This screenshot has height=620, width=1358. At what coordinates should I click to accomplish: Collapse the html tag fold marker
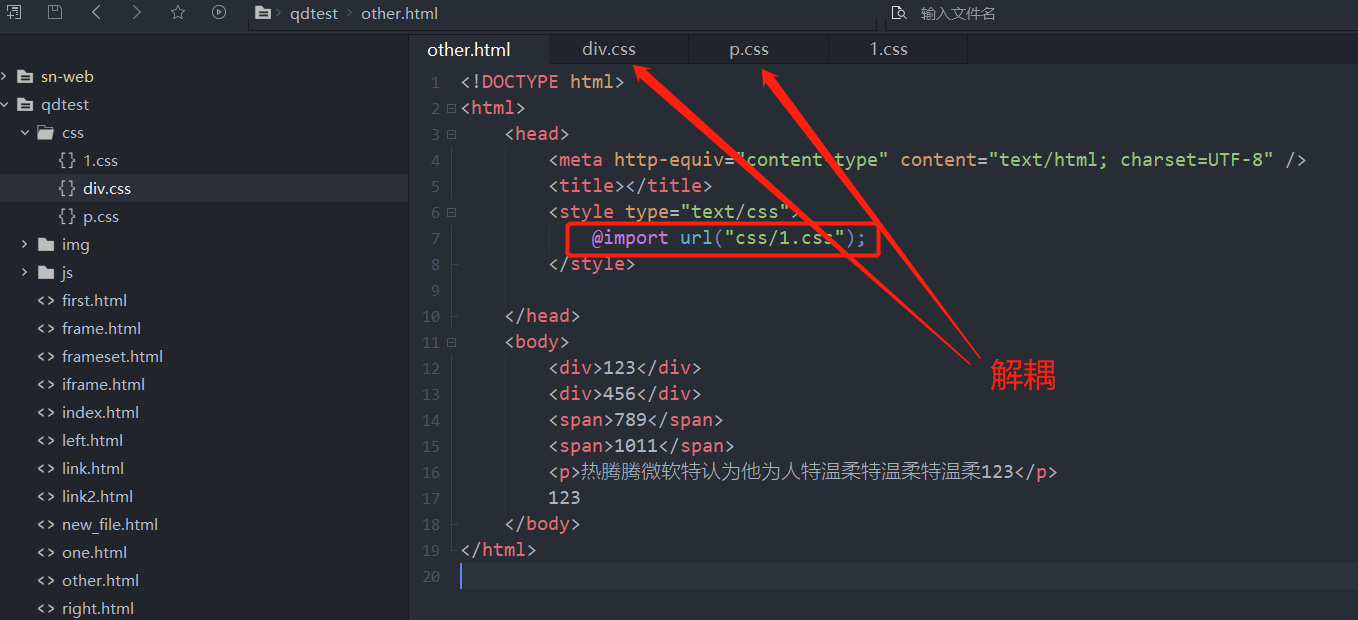point(451,108)
